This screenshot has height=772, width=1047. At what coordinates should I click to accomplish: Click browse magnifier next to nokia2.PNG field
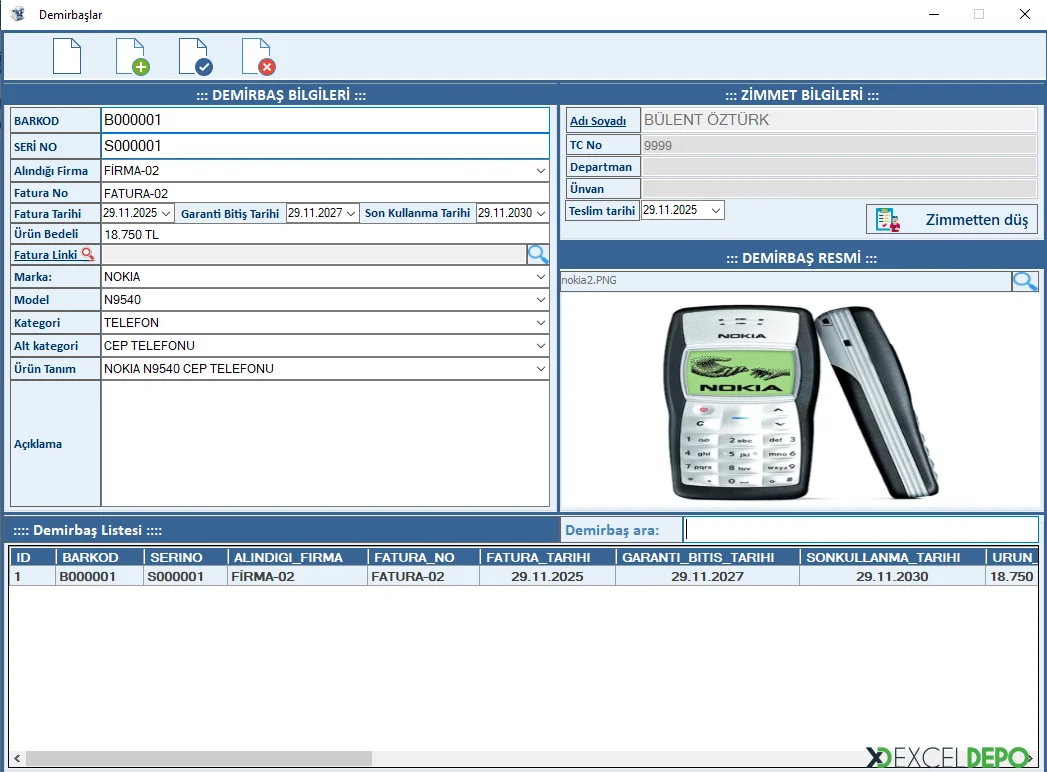tap(1025, 281)
